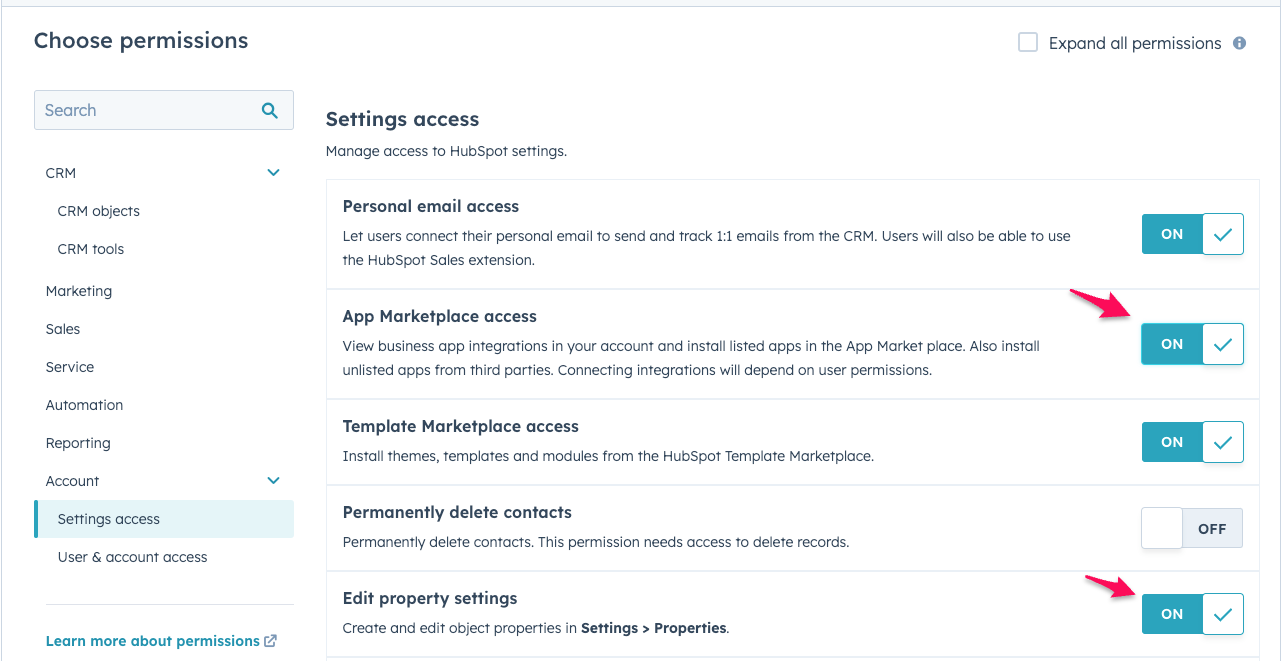Enable Permanently delete contacts toggle

pyautogui.click(x=1192, y=528)
